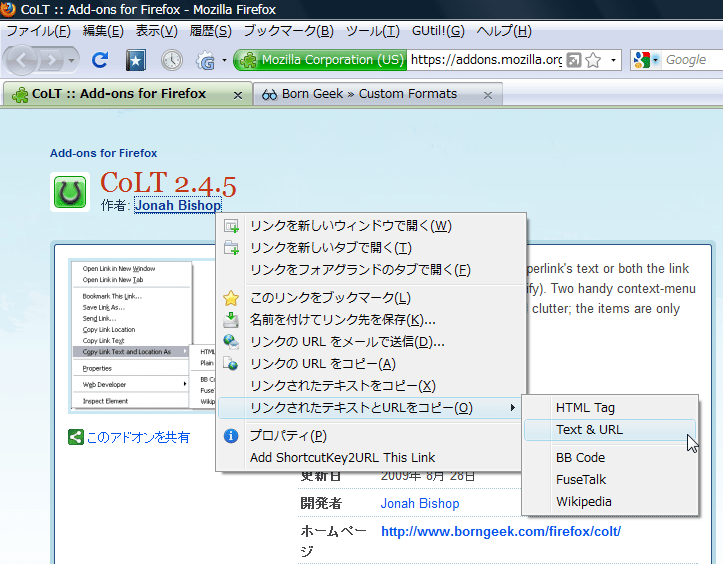Open the borngeek.com/firefox/colt homepage link

click(x=501, y=532)
